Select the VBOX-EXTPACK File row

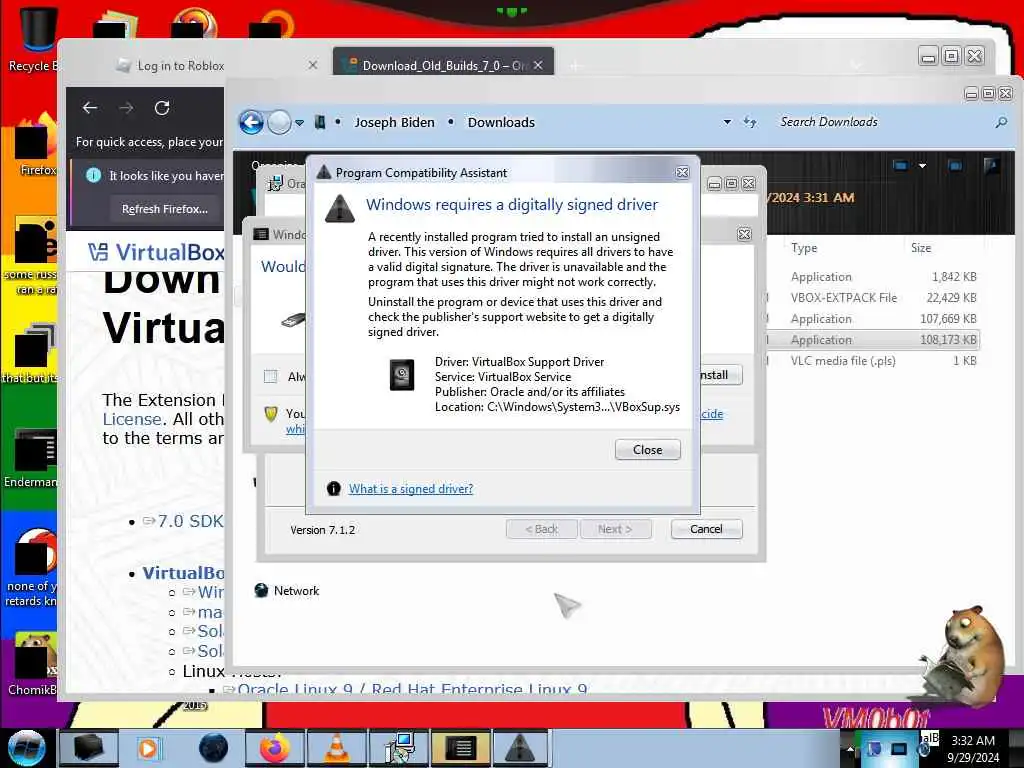(873, 298)
